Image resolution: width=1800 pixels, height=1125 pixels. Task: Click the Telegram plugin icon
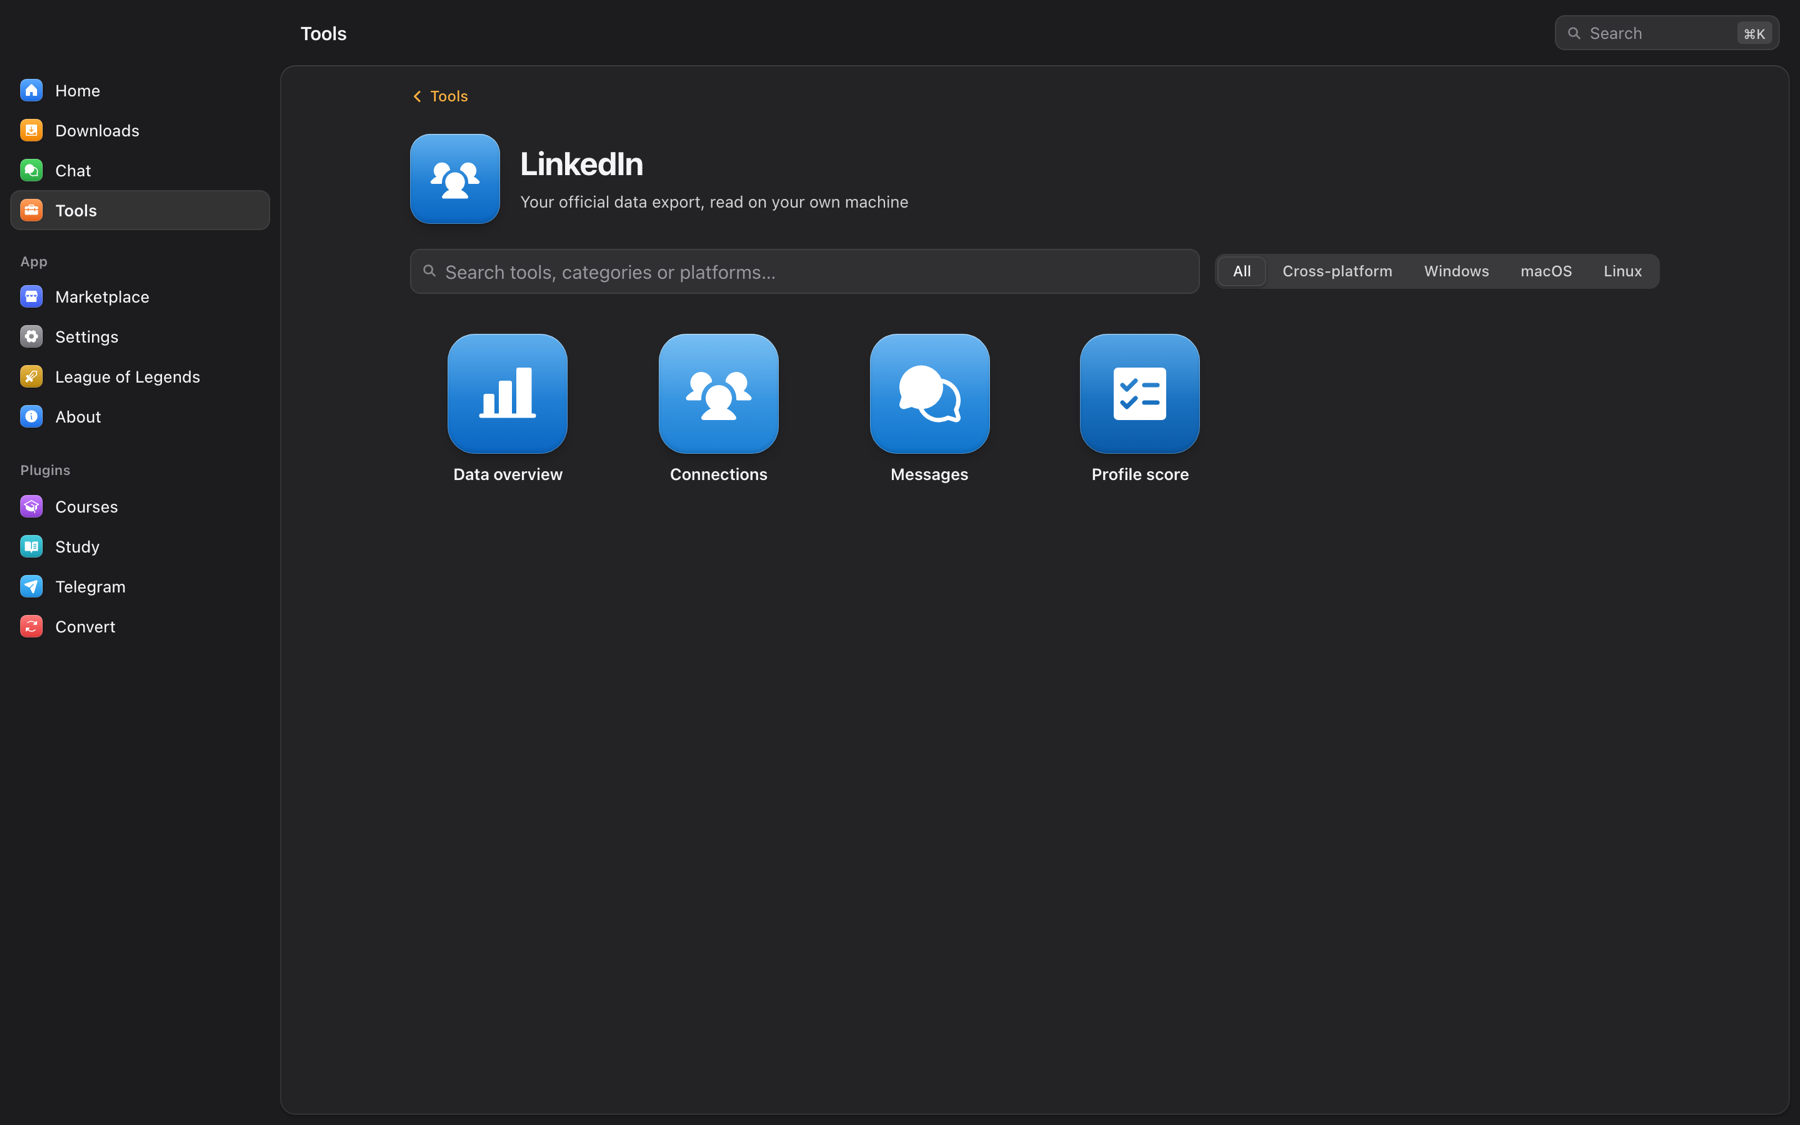pos(32,586)
